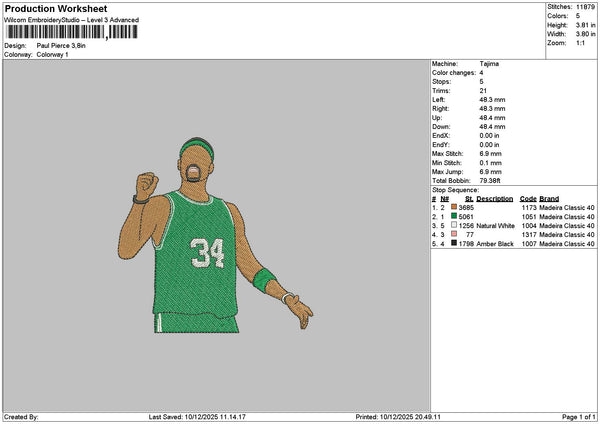The image size is (600, 424).
Task: Click the Zoom value '1:1'
Action: [580, 43]
